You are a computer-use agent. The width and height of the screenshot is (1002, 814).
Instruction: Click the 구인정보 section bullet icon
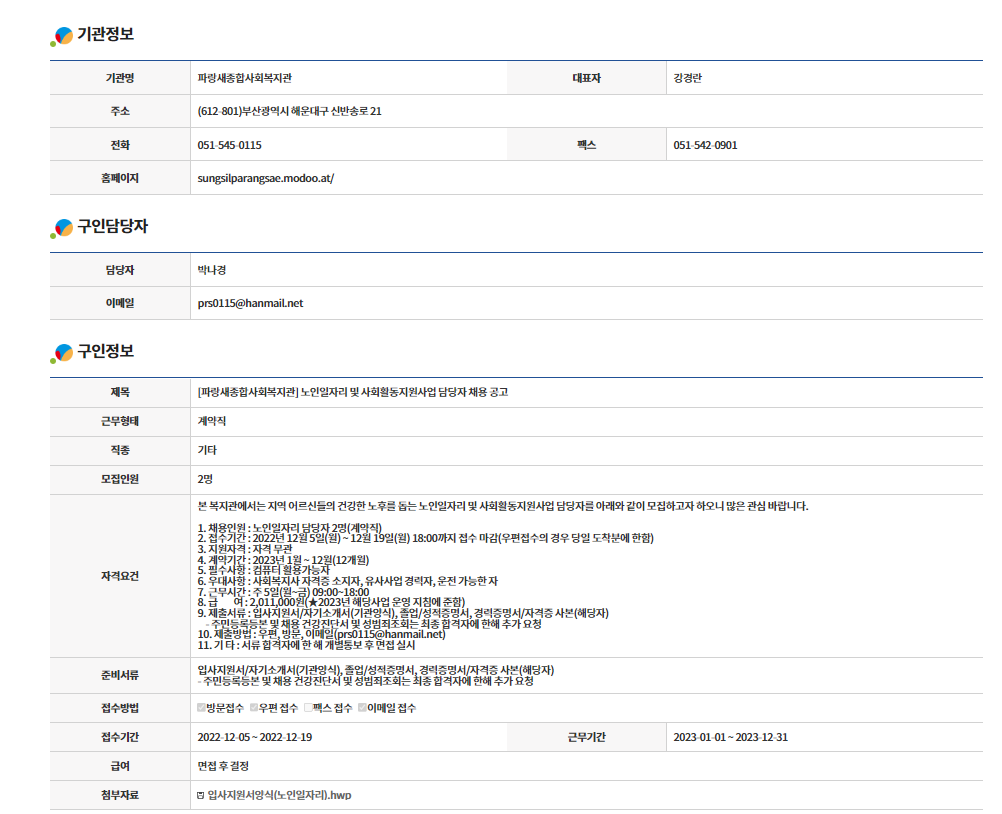62,353
